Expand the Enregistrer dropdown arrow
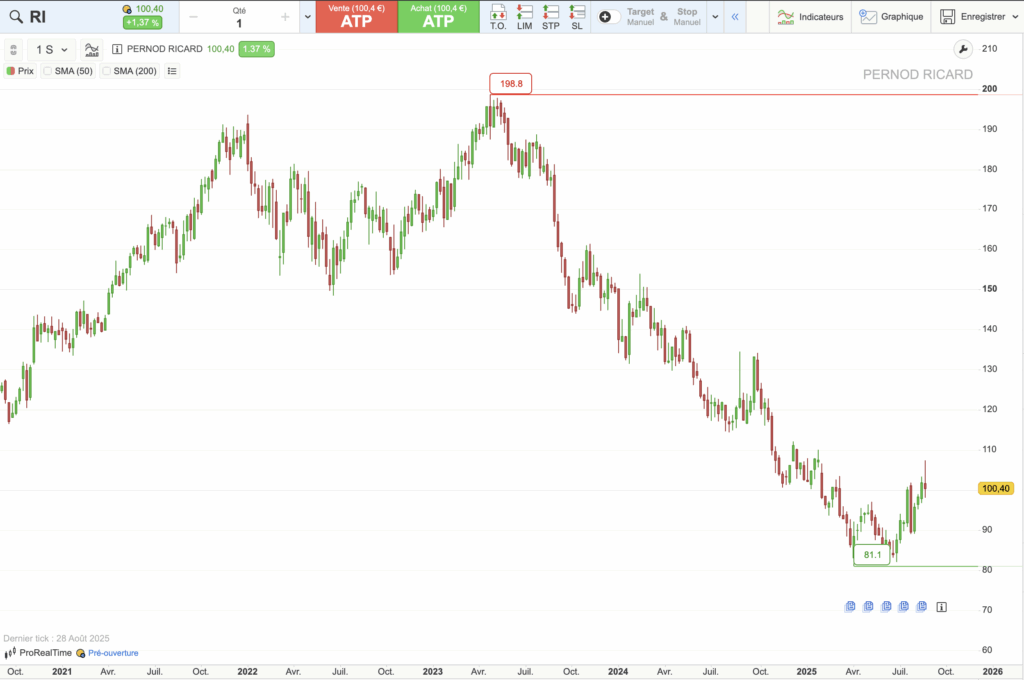This screenshot has height=680, width=1024. (1013, 16)
